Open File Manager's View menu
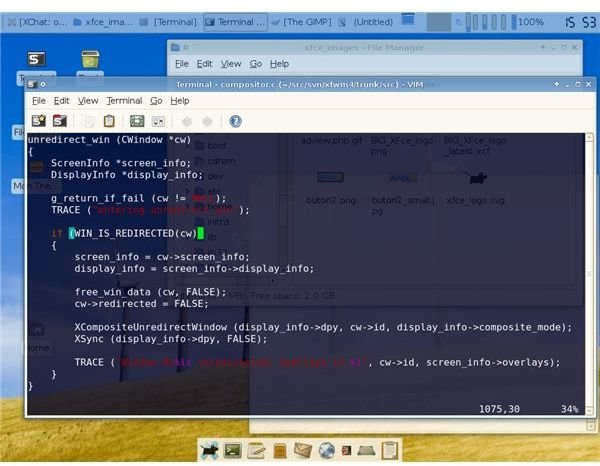The width and height of the screenshot is (600, 466). click(x=231, y=64)
